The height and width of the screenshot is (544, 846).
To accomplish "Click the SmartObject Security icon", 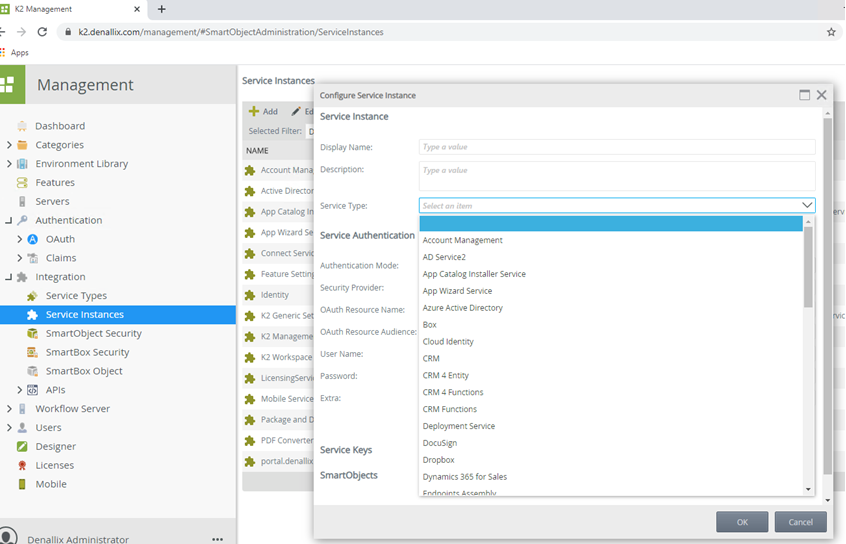I will tap(33, 334).
